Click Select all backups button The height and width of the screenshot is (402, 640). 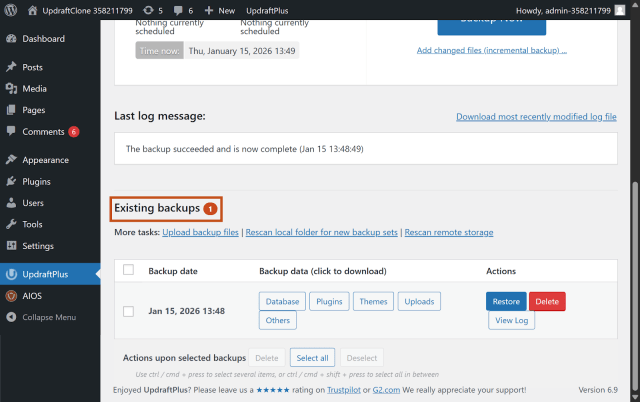pos(312,358)
